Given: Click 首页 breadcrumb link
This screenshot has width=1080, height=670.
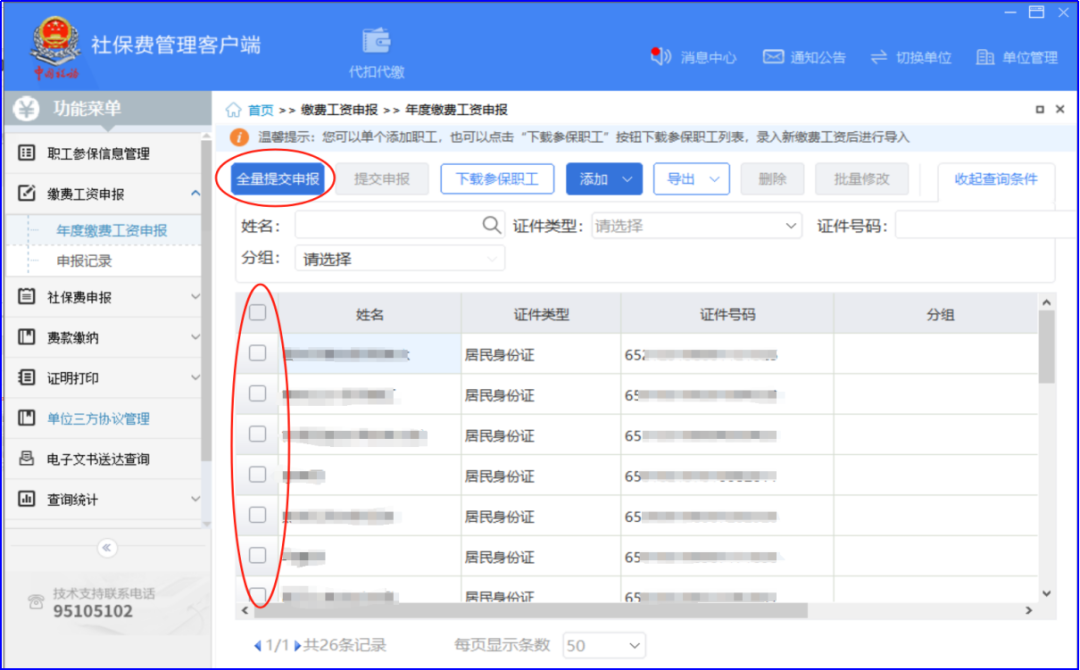Looking at the screenshot, I should click(x=260, y=110).
